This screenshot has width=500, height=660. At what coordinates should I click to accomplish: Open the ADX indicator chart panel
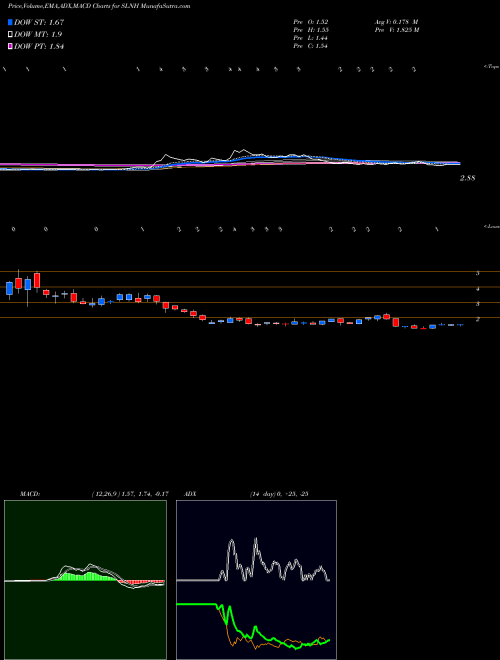(x=256, y=580)
